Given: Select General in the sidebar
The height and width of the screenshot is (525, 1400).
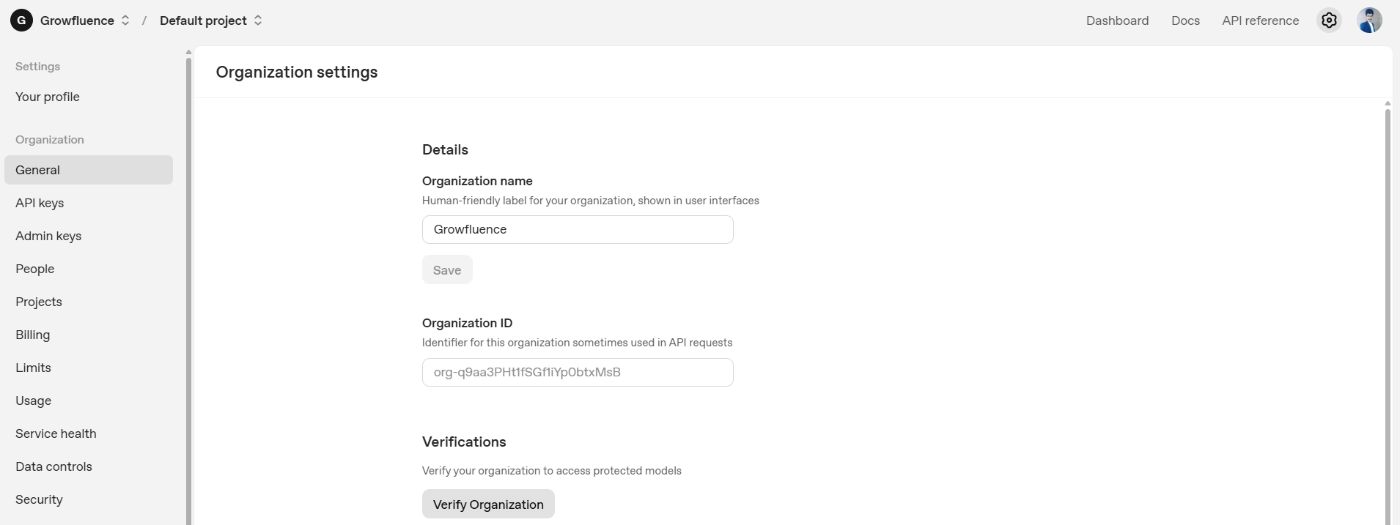Looking at the screenshot, I should 38,170.
